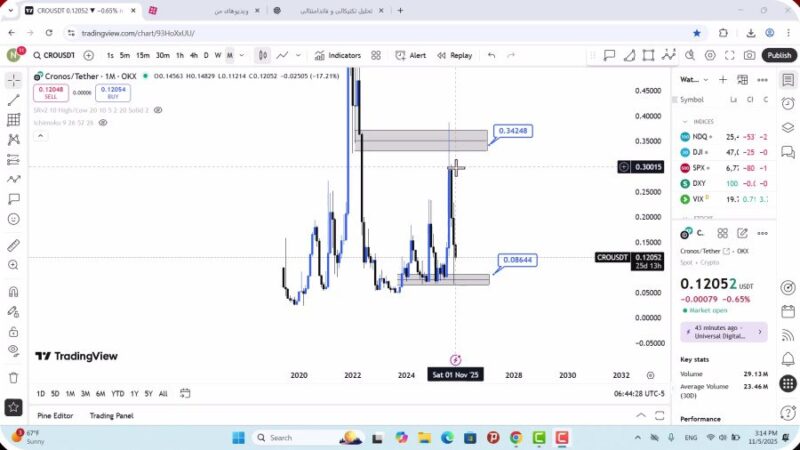Expand the time interval dropdown chevron

coord(242,56)
